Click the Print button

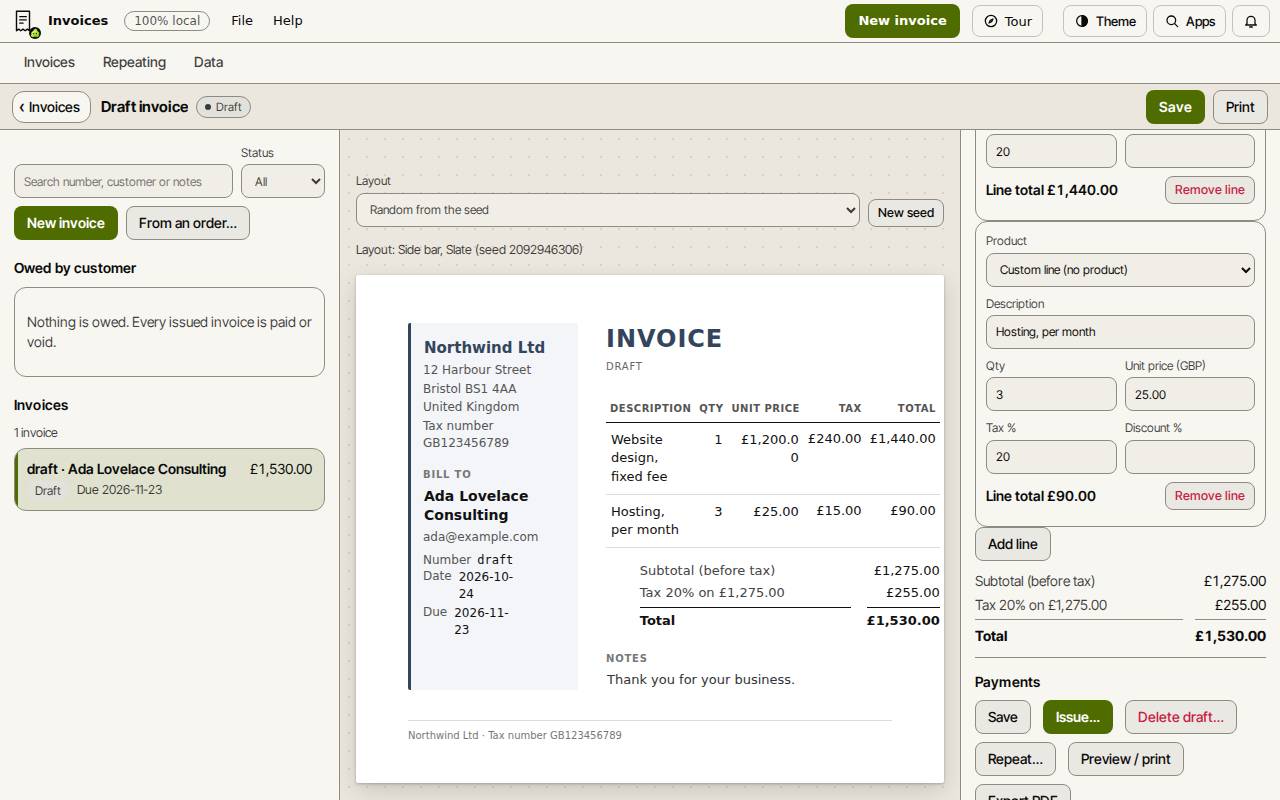point(1240,107)
